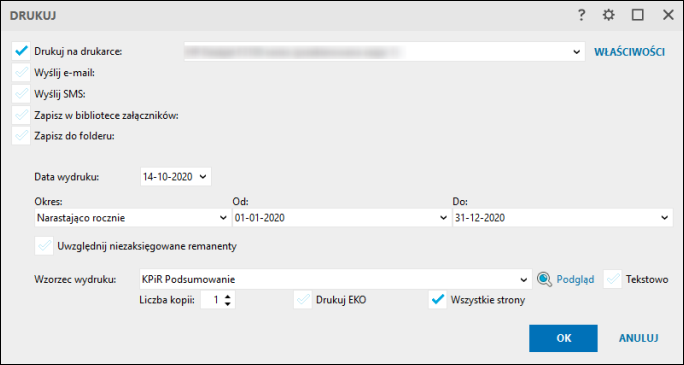
Task: Click the Podgląd magnifier icon
Action: pos(544,280)
